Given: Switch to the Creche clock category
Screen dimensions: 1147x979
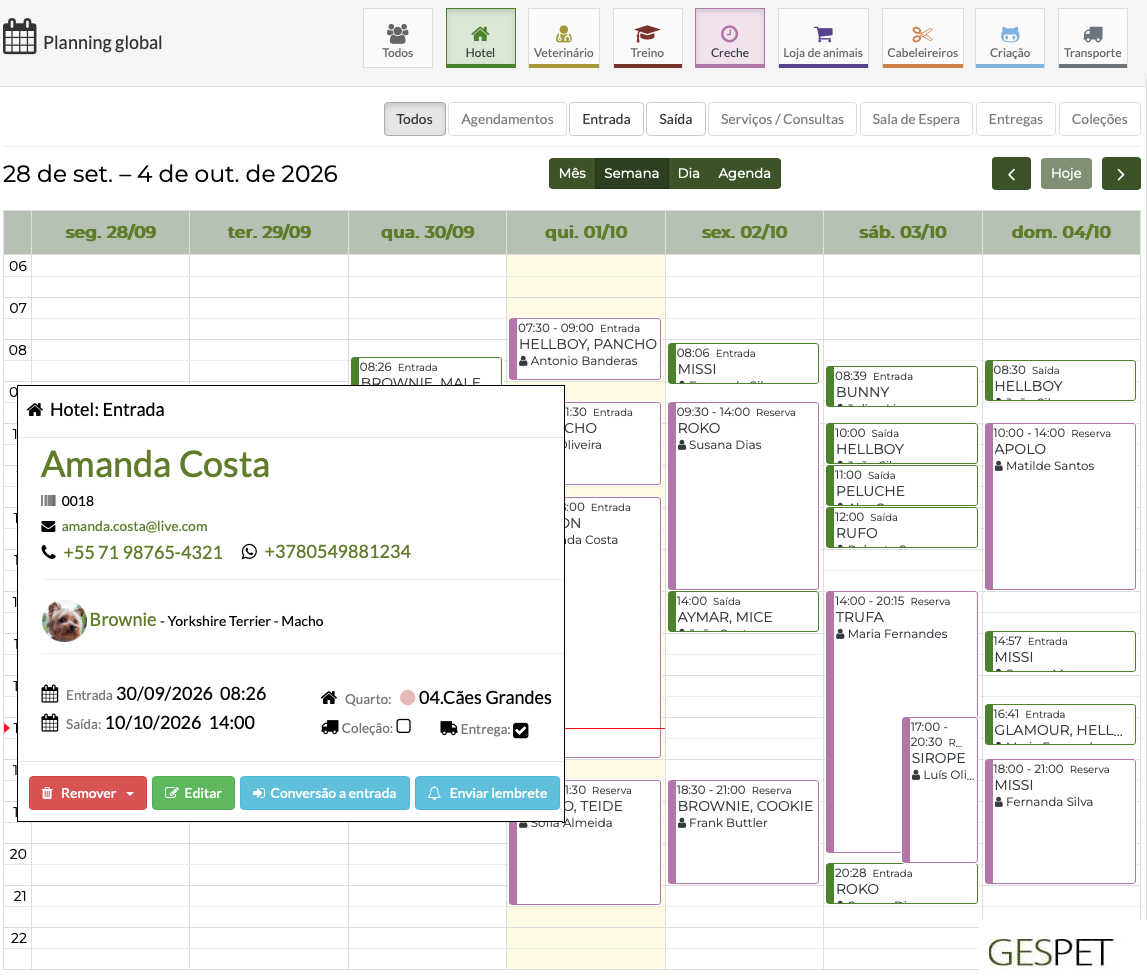Looking at the screenshot, I should click(x=730, y=38).
